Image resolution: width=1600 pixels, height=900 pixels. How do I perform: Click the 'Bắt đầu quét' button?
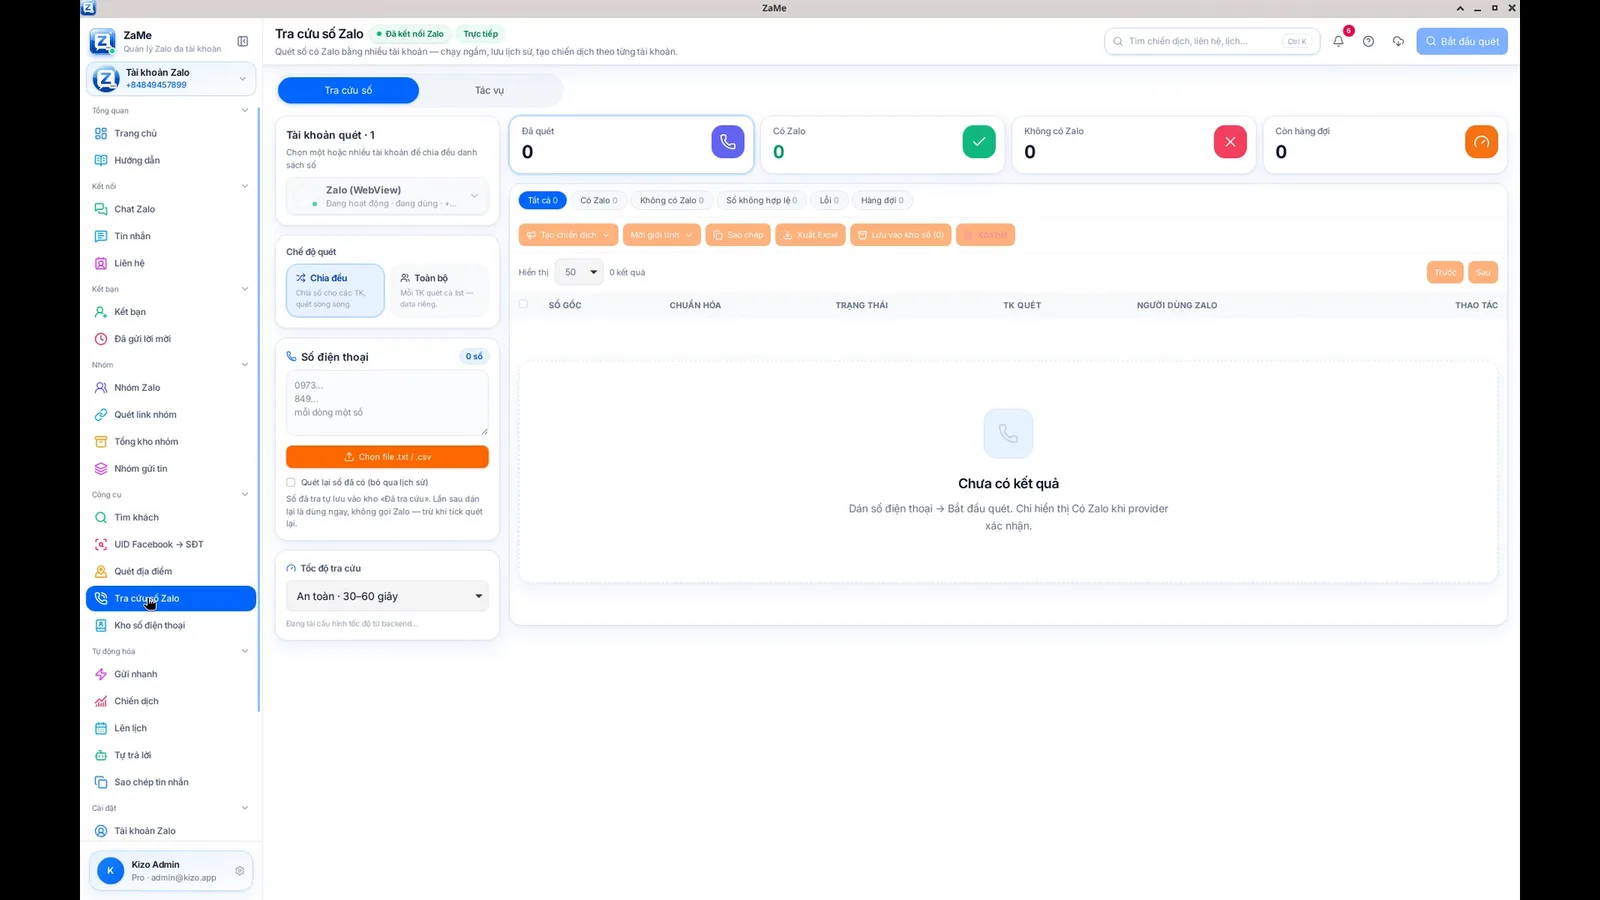(1462, 41)
